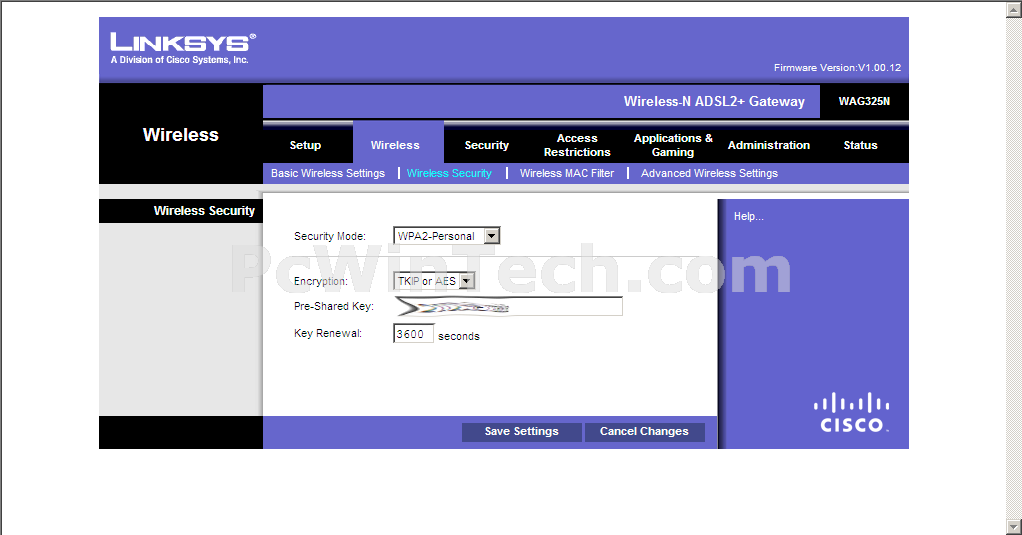Click the Firmware Version:V1.00.12 text
Screen dimensions: 1022x535
coord(837,67)
